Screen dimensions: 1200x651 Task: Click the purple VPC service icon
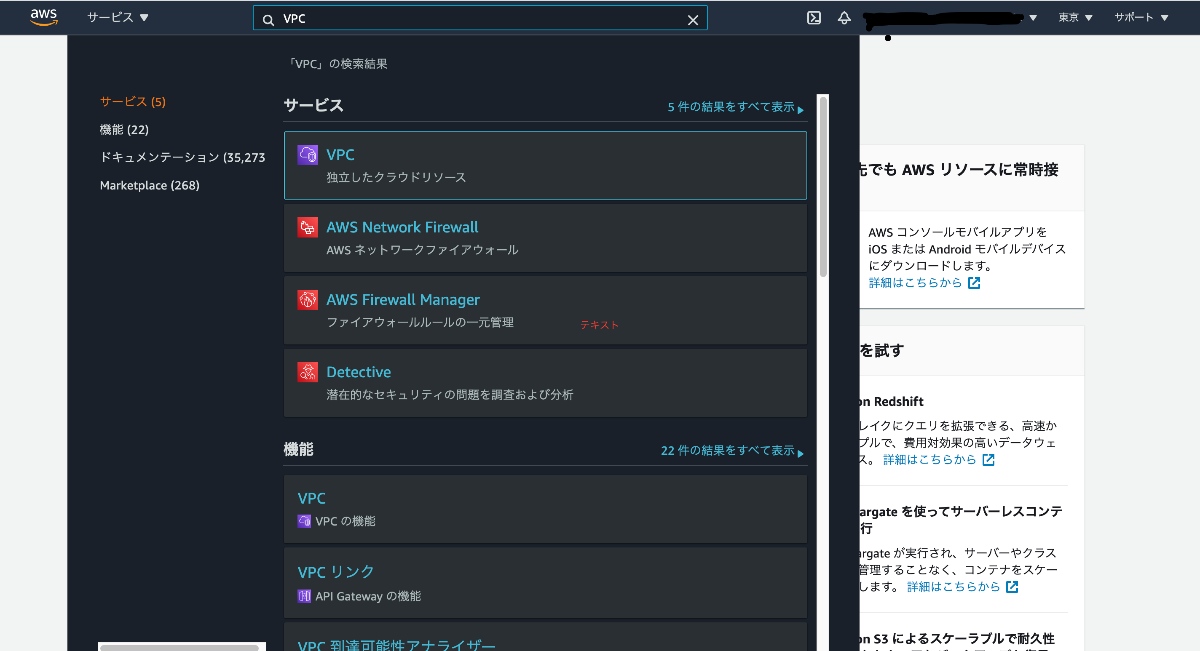pyautogui.click(x=308, y=154)
